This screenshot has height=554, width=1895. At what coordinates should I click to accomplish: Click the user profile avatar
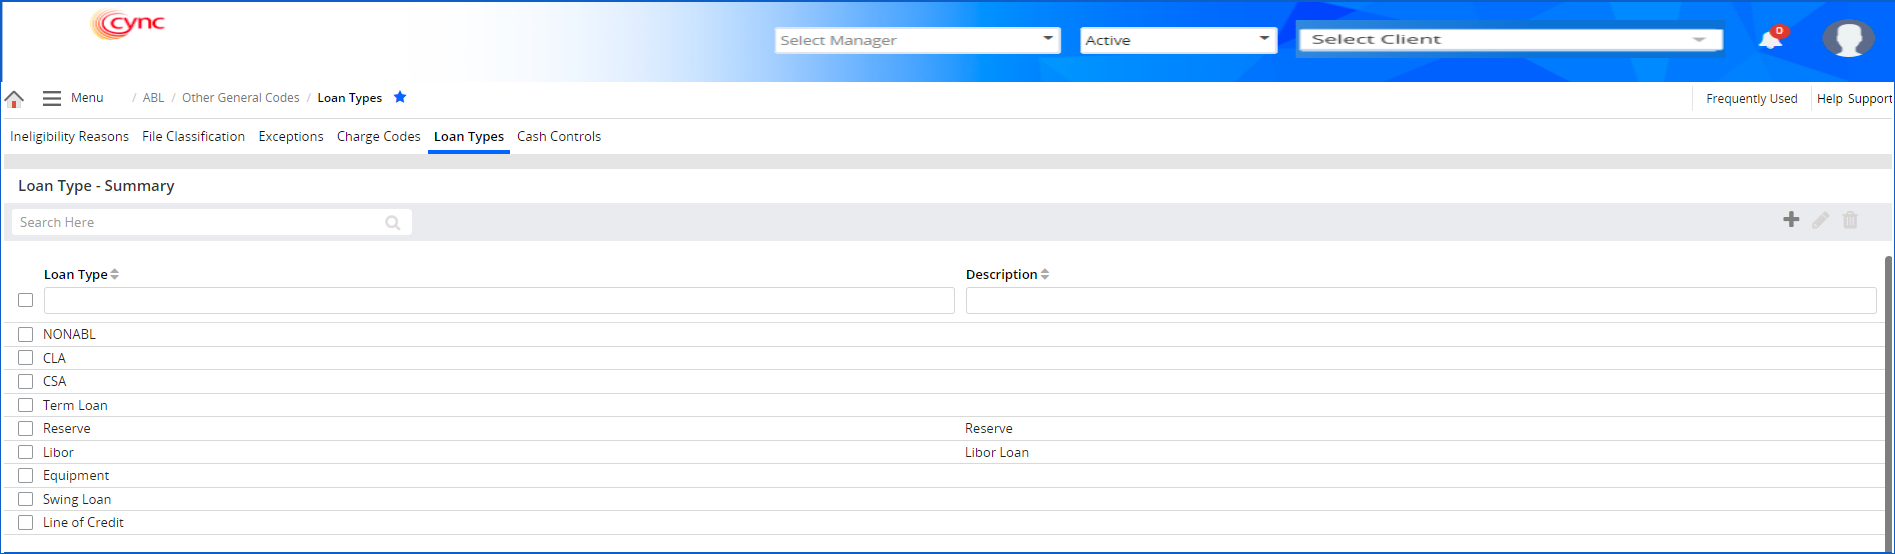[1847, 39]
